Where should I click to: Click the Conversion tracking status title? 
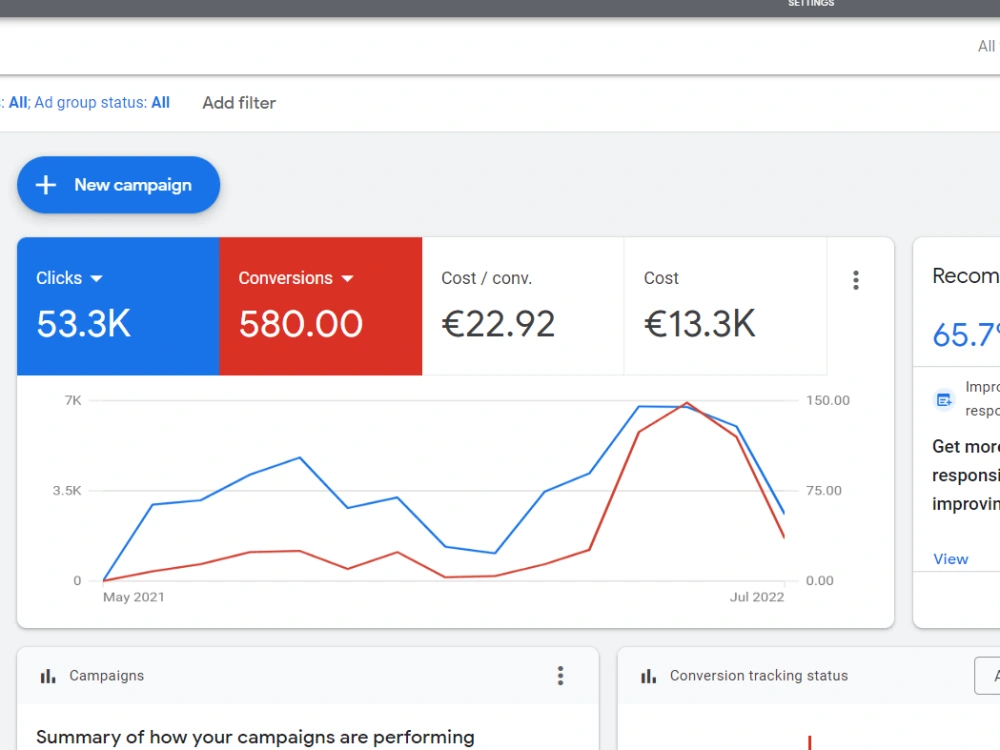(x=759, y=676)
